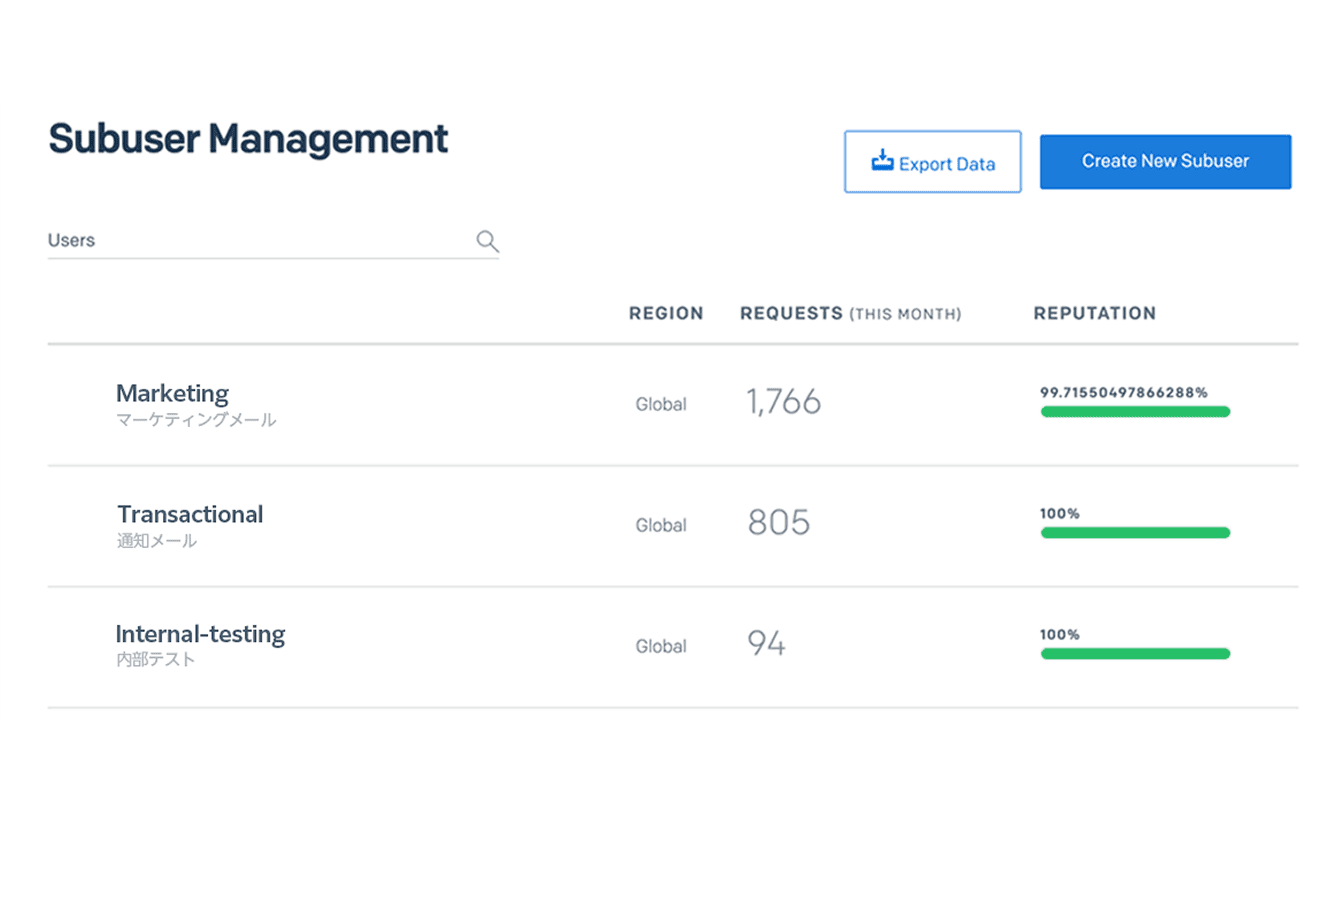Click the download icon in Export Data
Image resolution: width=1344 pixels, height=898 pixels.
(x=881, y=161)
